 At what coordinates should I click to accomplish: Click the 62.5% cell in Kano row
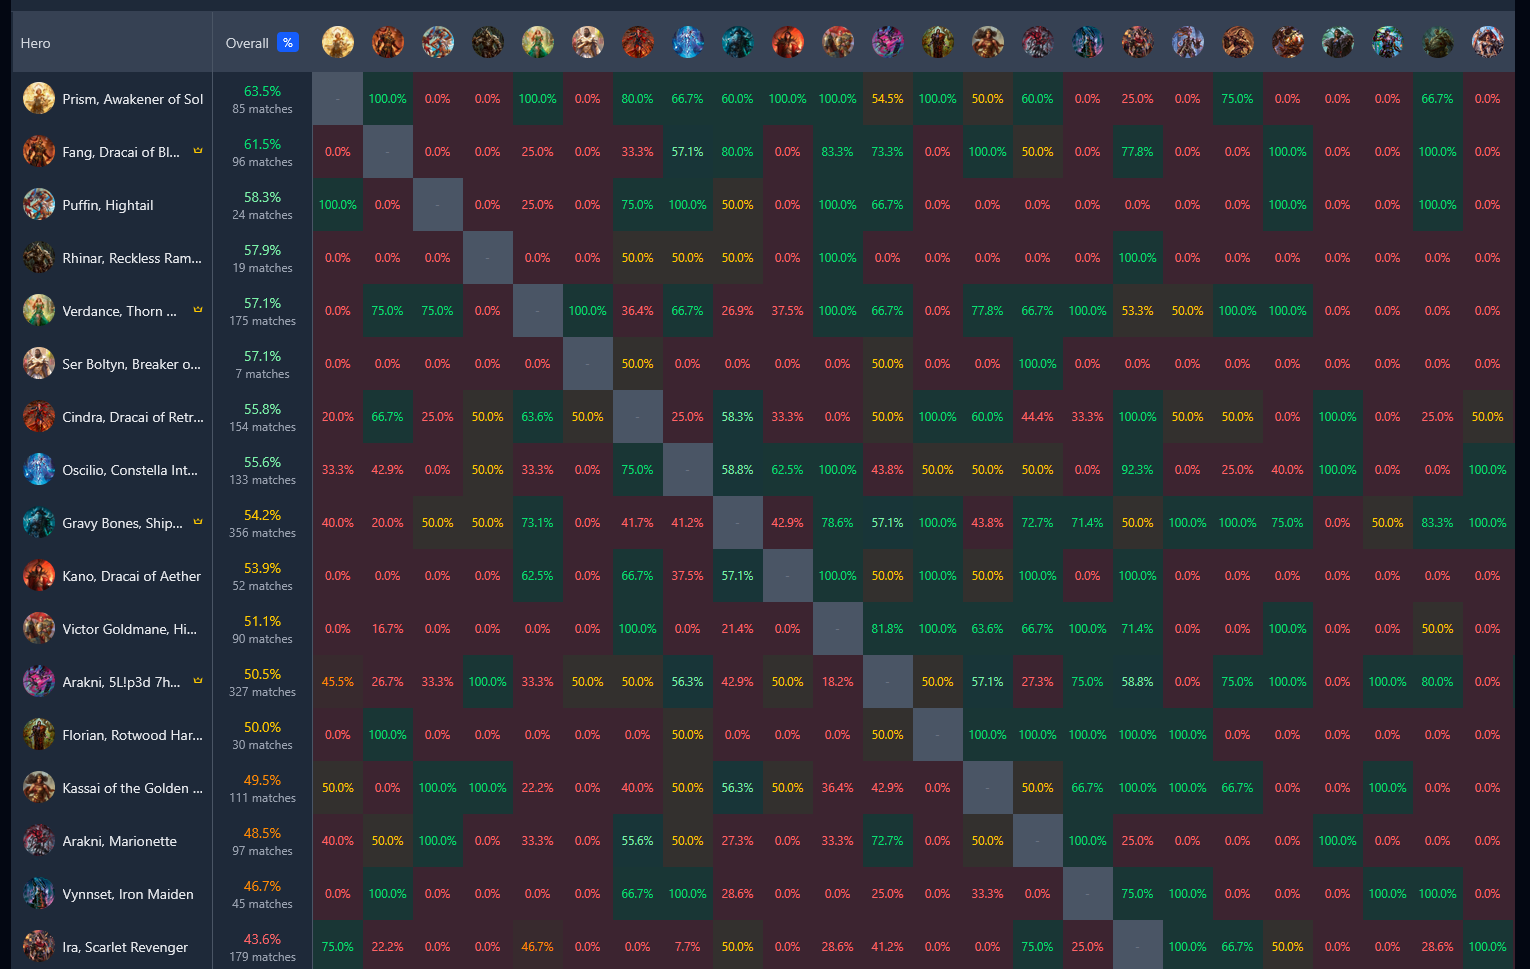coord(538,576)
